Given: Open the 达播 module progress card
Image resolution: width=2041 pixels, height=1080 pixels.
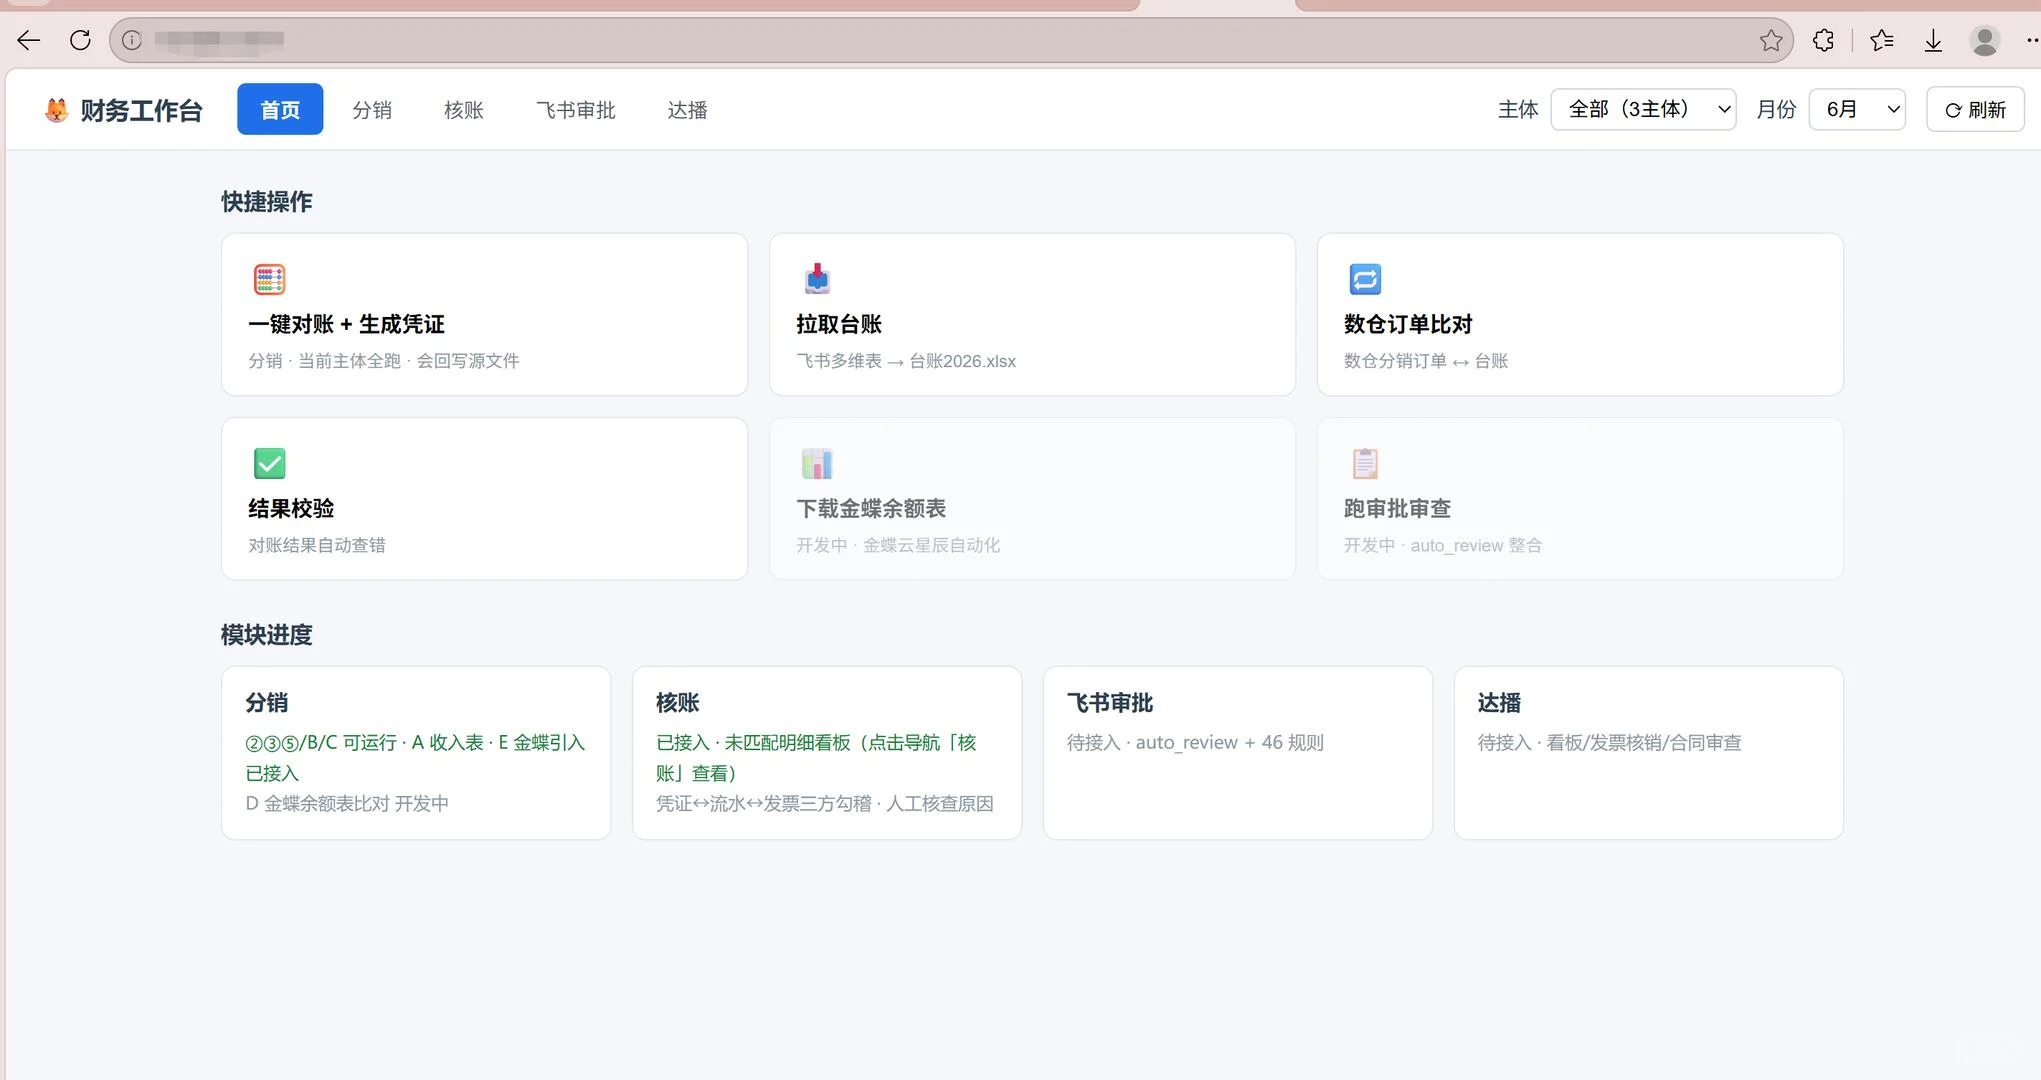Looking at the screenshot, I should tap(1649, 753).
